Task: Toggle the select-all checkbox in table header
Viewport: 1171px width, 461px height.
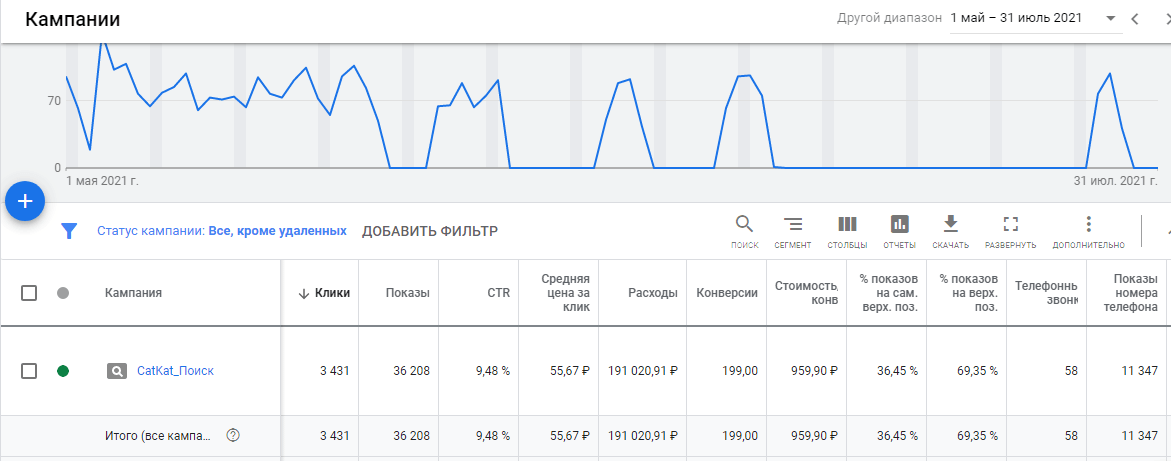Action: pos(29,293)
